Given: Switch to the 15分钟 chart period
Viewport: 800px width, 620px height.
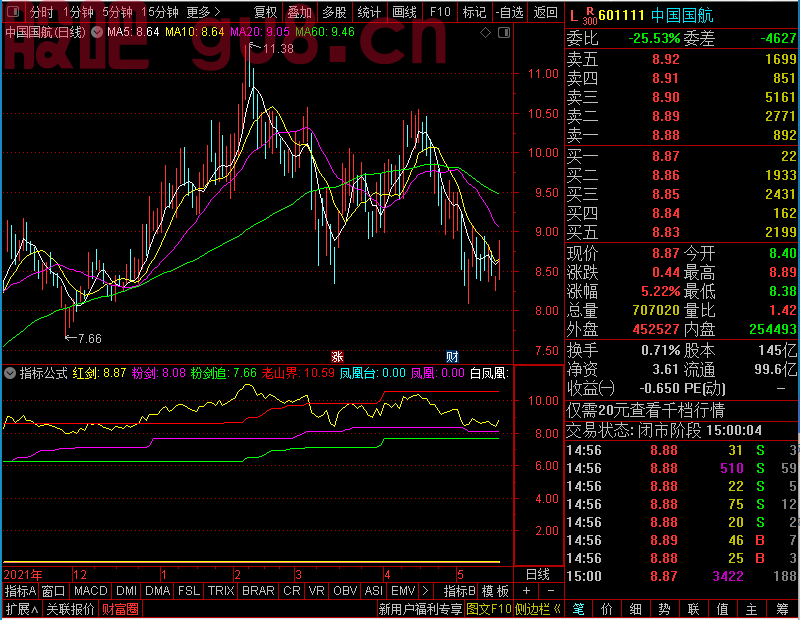Looking at the screenshot, I should coord(160,12).
